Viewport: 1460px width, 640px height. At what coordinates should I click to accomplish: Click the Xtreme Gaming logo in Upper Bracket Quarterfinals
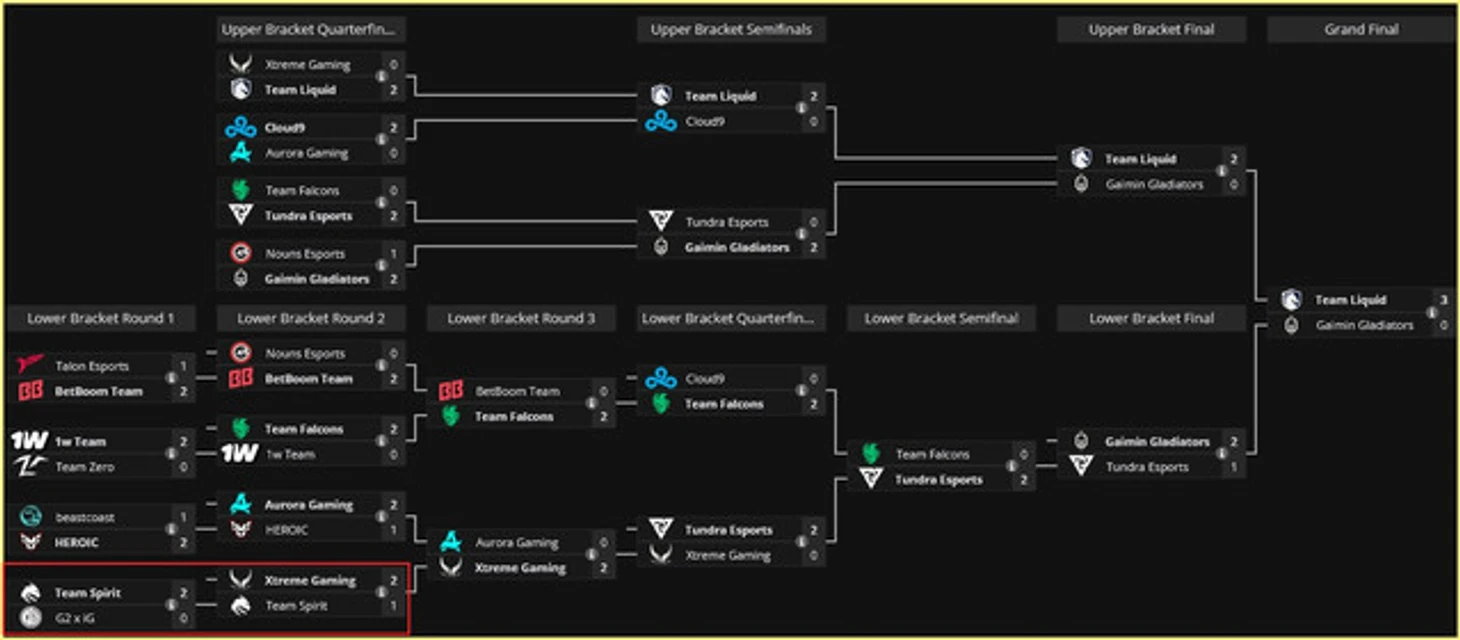240,64
